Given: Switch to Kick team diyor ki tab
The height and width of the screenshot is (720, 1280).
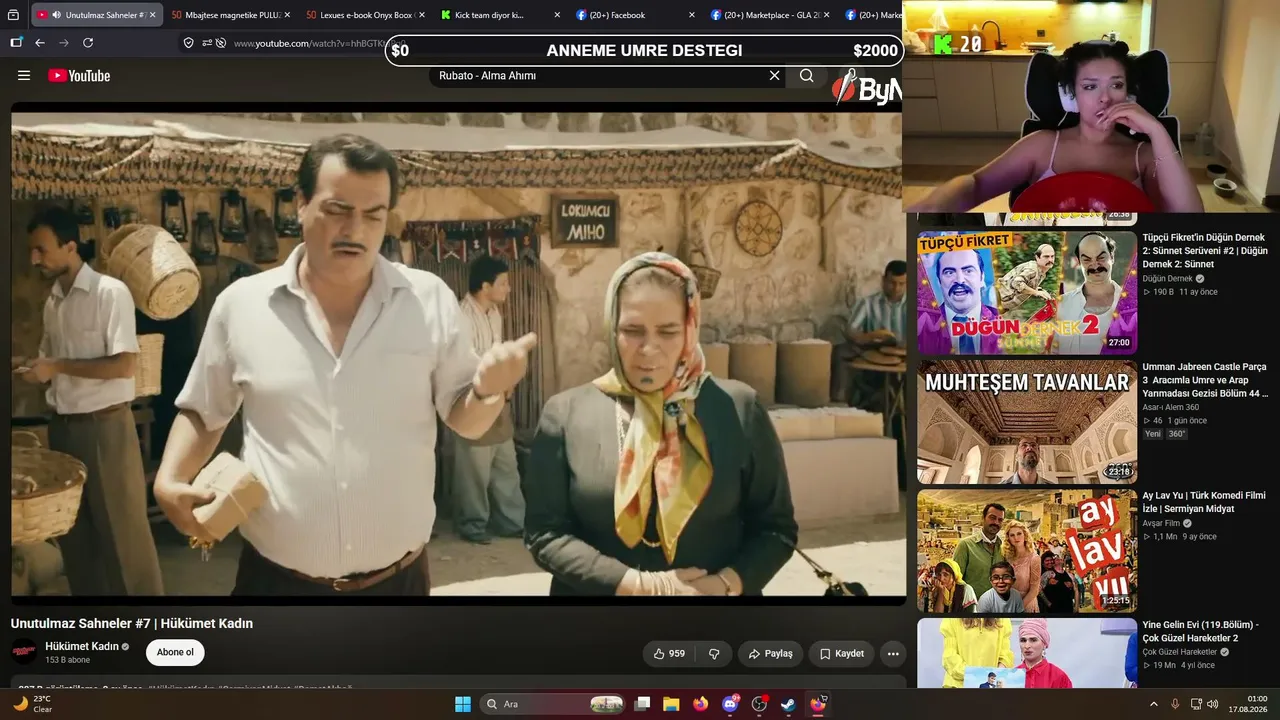Looking at the screenshot, I should (501, 15).
